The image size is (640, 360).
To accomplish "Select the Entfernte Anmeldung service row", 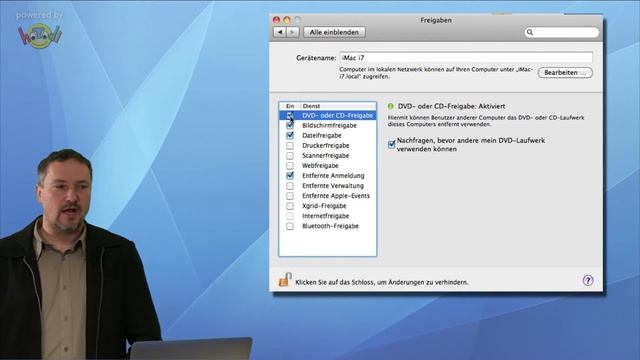I will point(327,176).
